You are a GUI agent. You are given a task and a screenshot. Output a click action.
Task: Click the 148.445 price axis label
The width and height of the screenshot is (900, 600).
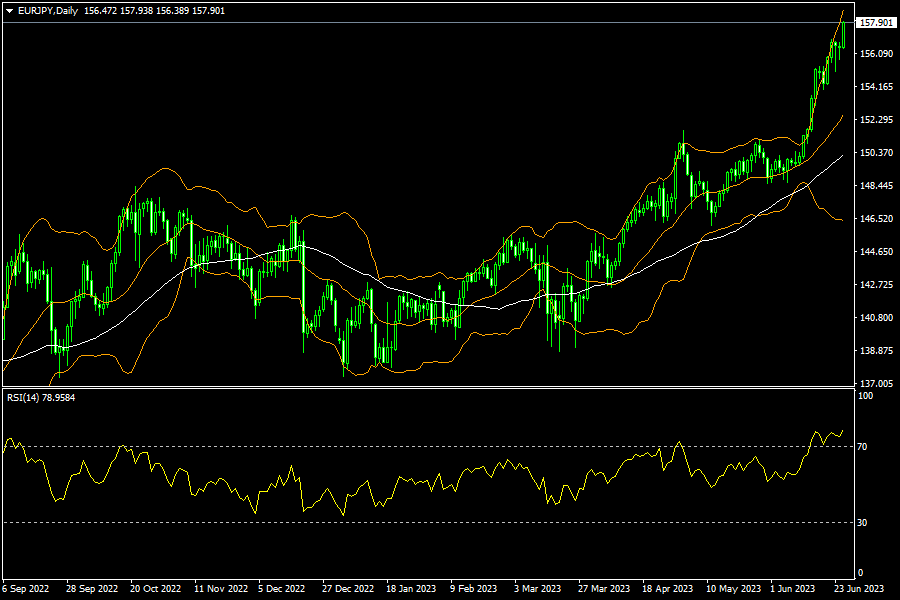[x=876, y=185]
